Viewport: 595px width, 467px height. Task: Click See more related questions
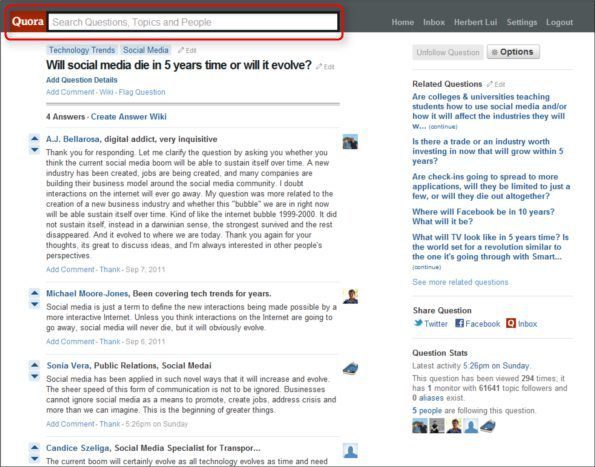[460, 282]
